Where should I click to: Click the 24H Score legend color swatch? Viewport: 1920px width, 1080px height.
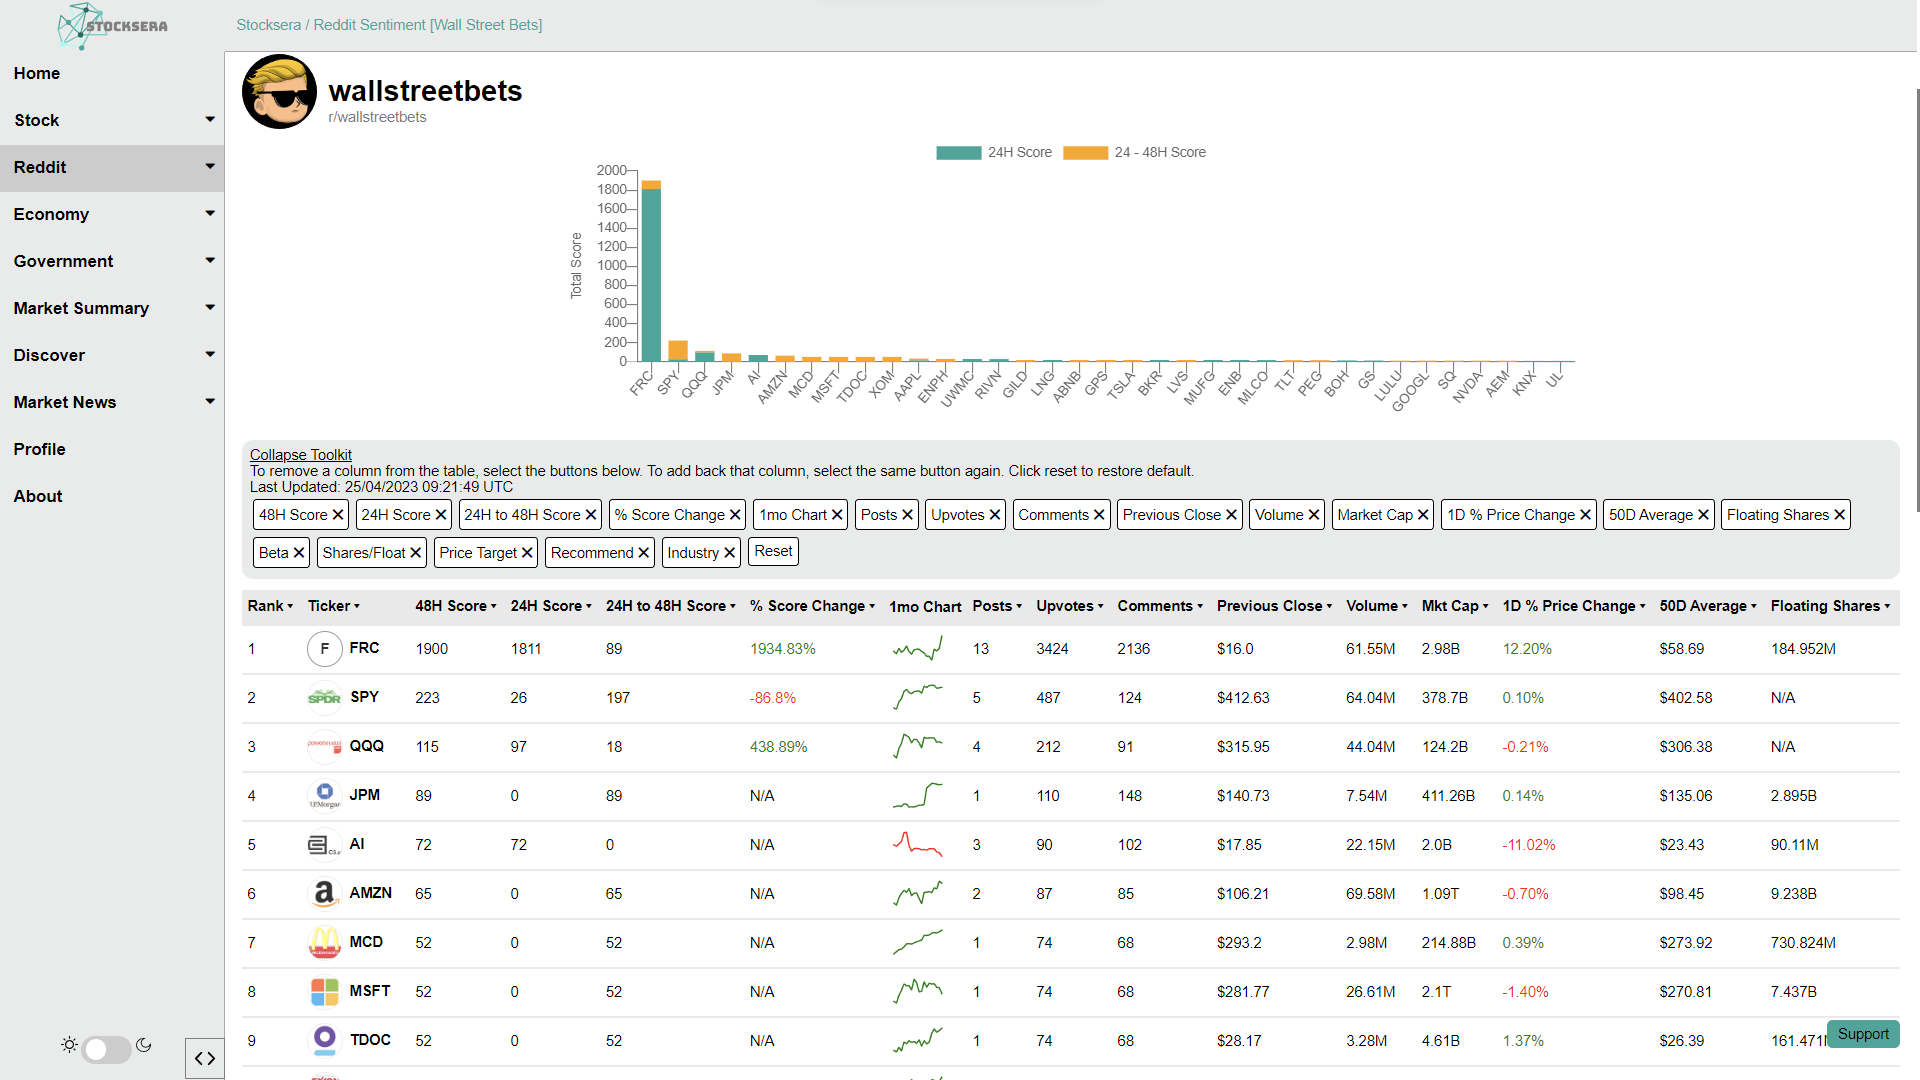click(958, 153)
